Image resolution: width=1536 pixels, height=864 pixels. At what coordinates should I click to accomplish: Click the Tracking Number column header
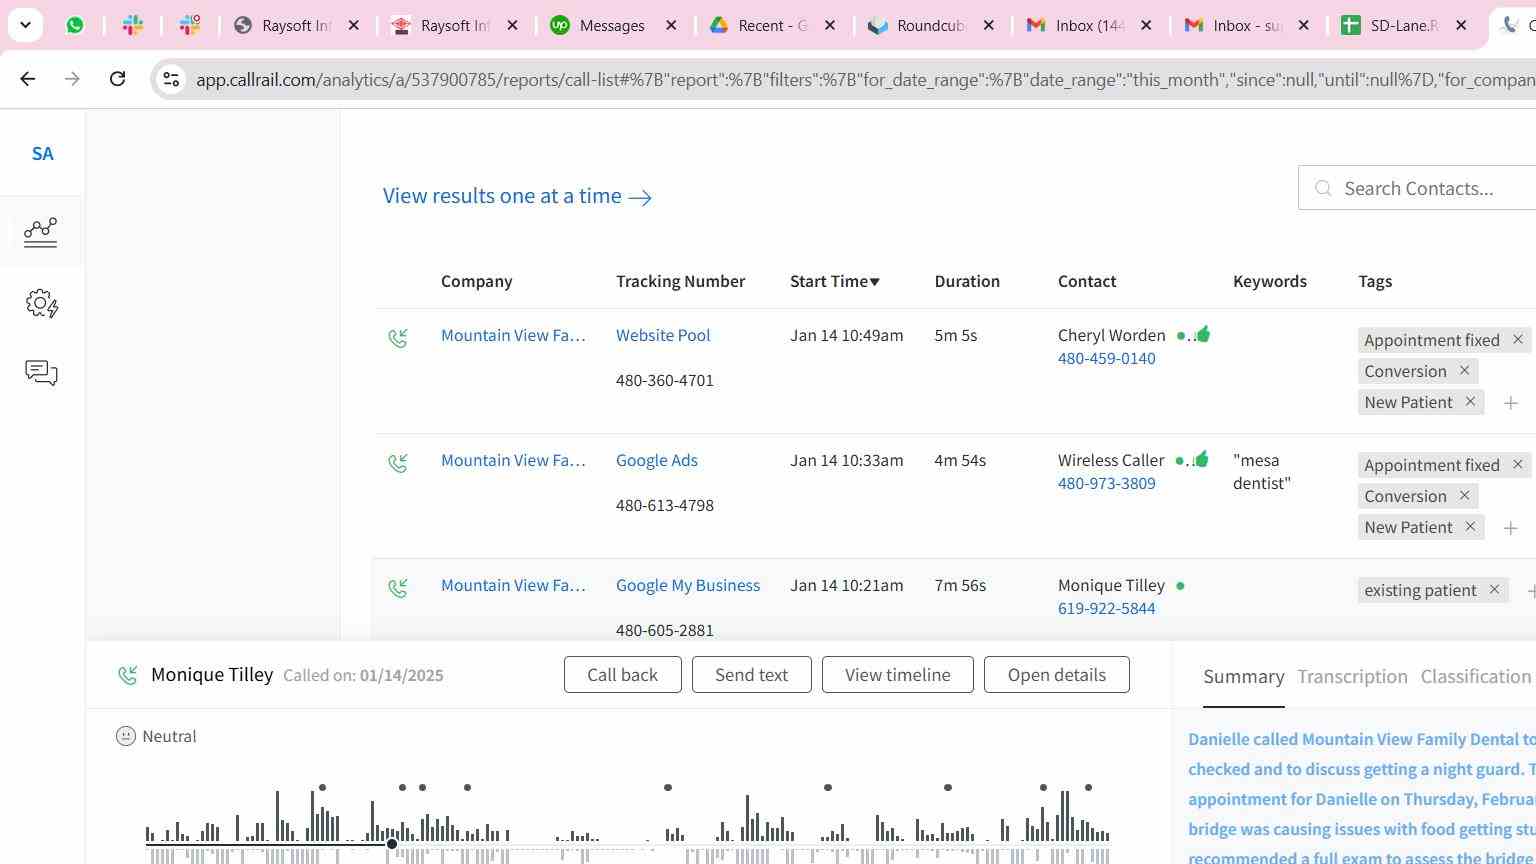coord(680,281)
